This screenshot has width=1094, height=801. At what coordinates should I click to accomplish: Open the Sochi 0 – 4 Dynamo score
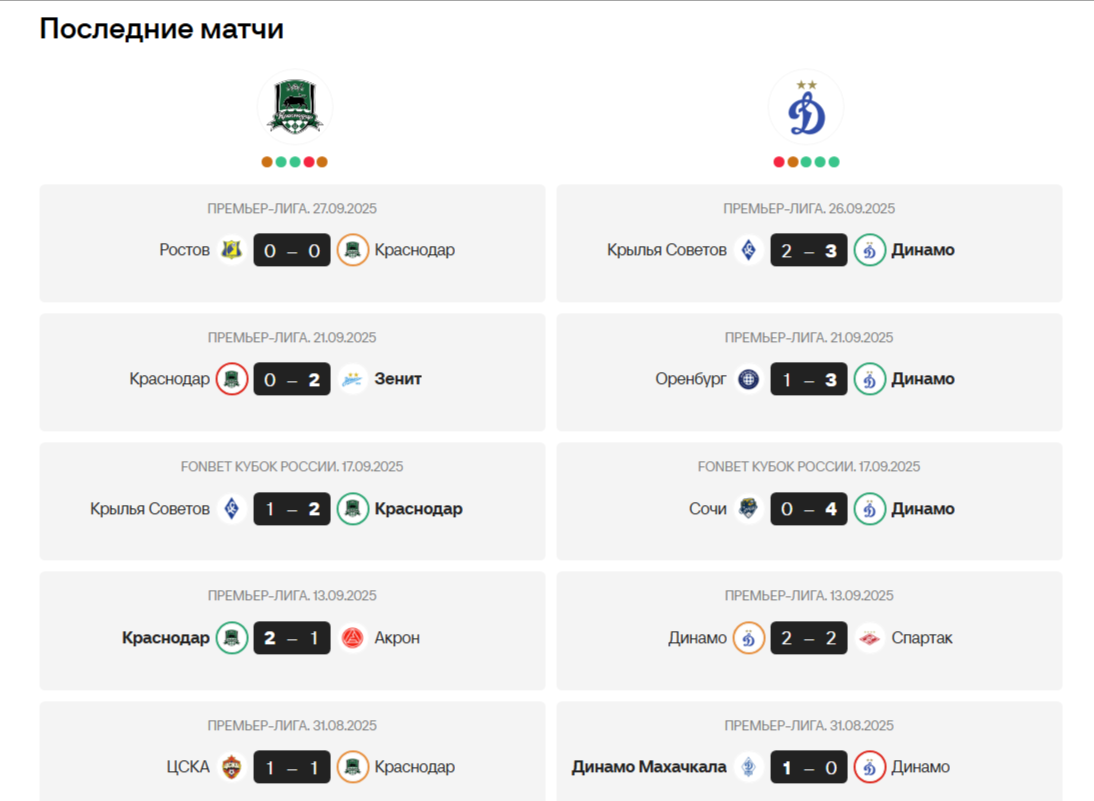click(x=809, y=509)
